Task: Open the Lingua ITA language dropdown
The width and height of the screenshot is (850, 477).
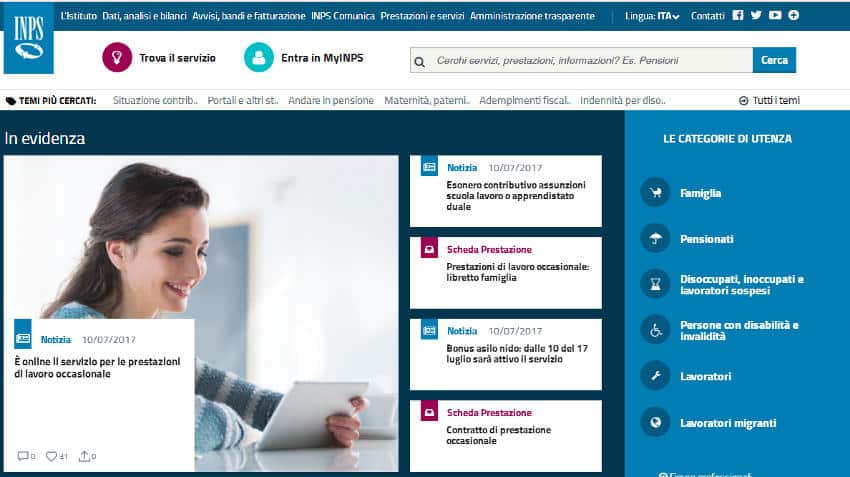Action: (x=652, y=16)
